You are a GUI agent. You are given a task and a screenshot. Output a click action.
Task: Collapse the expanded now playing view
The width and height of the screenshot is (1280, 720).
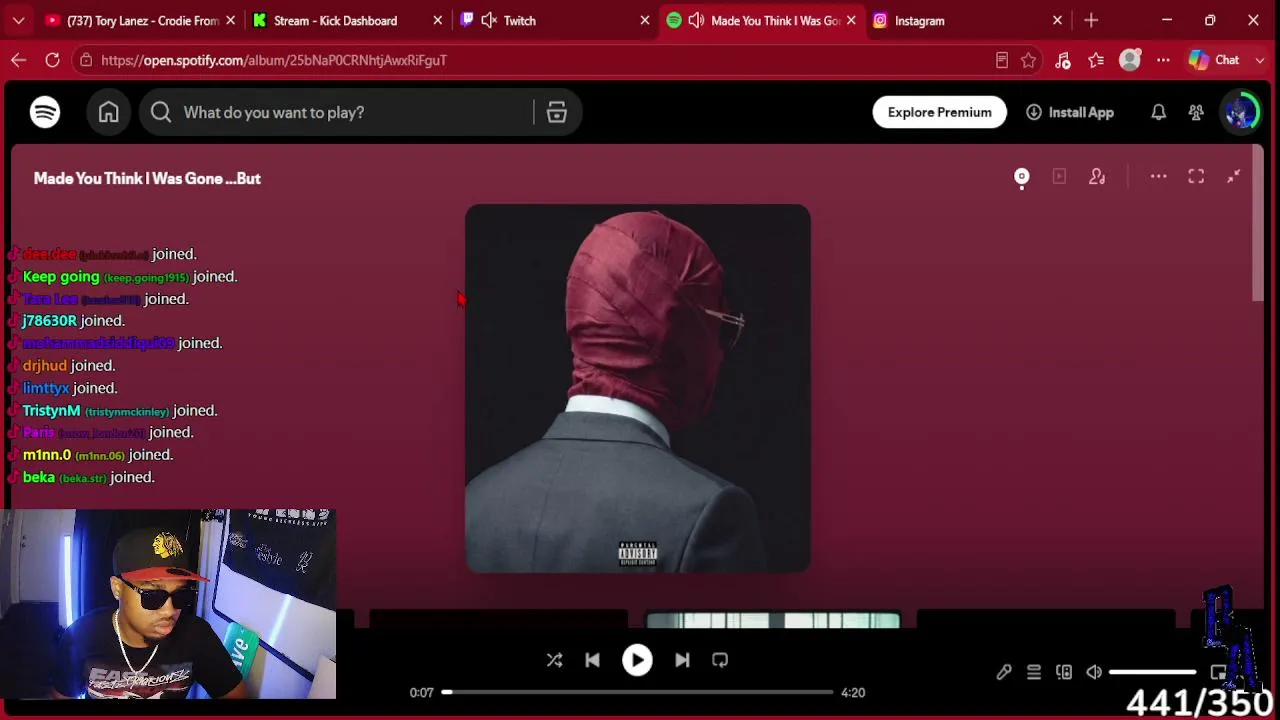(1234, 177)
